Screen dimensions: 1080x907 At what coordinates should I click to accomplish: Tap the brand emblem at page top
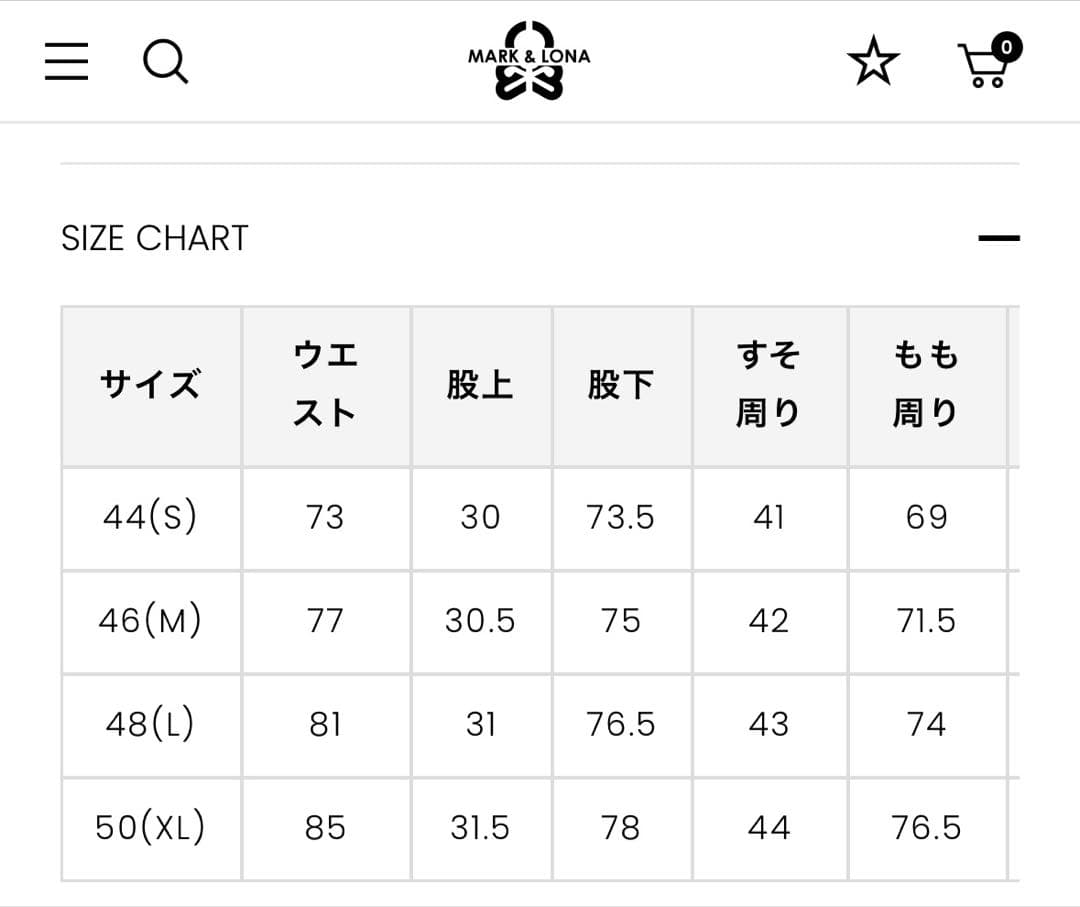(x=531, y=60)
